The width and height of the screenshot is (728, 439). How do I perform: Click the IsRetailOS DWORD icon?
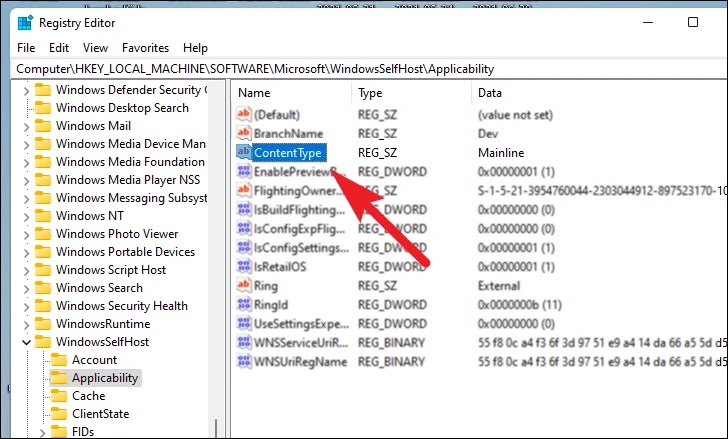[x=244, y=266]
